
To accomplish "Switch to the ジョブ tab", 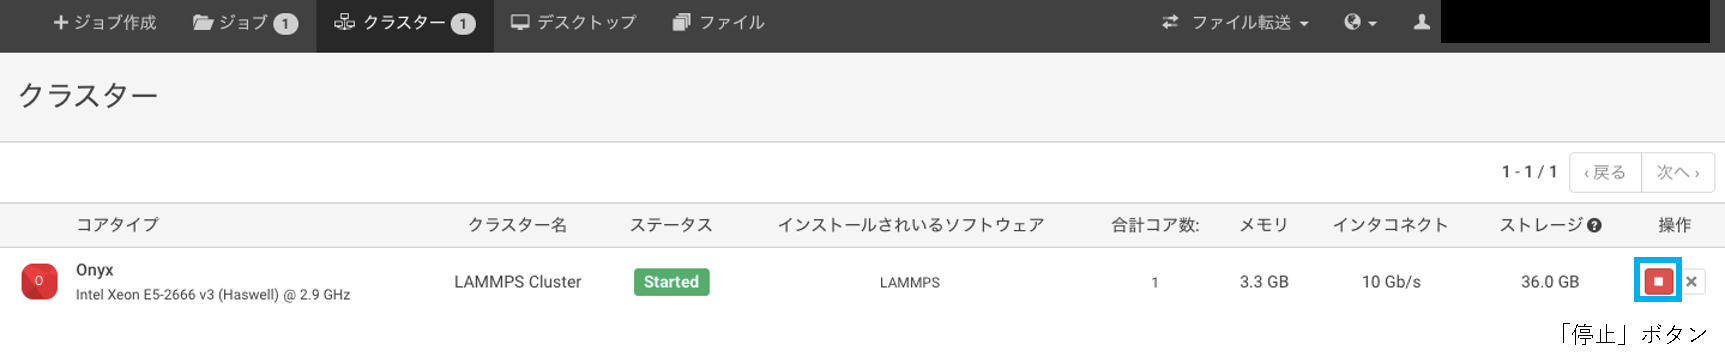I will click(245, 22).
